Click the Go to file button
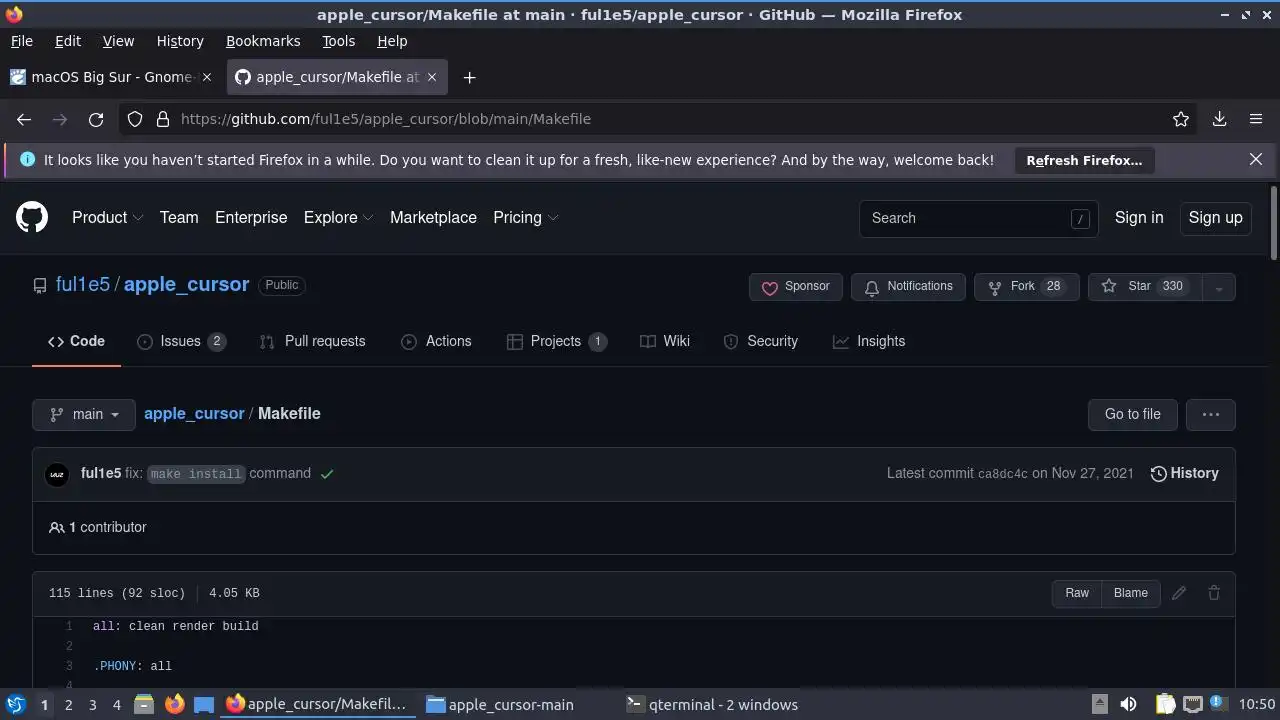This screenshot has height=720, width=1280. click(x=1132, y=414)
